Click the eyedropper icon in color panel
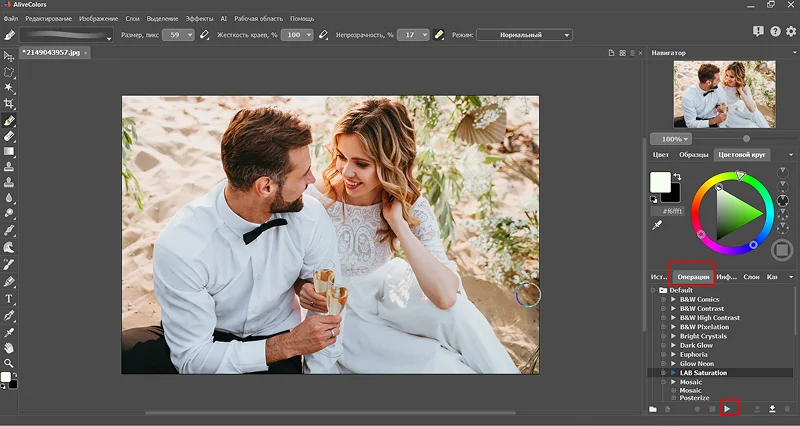Screen dimensions: 800x426 point(658,226)
